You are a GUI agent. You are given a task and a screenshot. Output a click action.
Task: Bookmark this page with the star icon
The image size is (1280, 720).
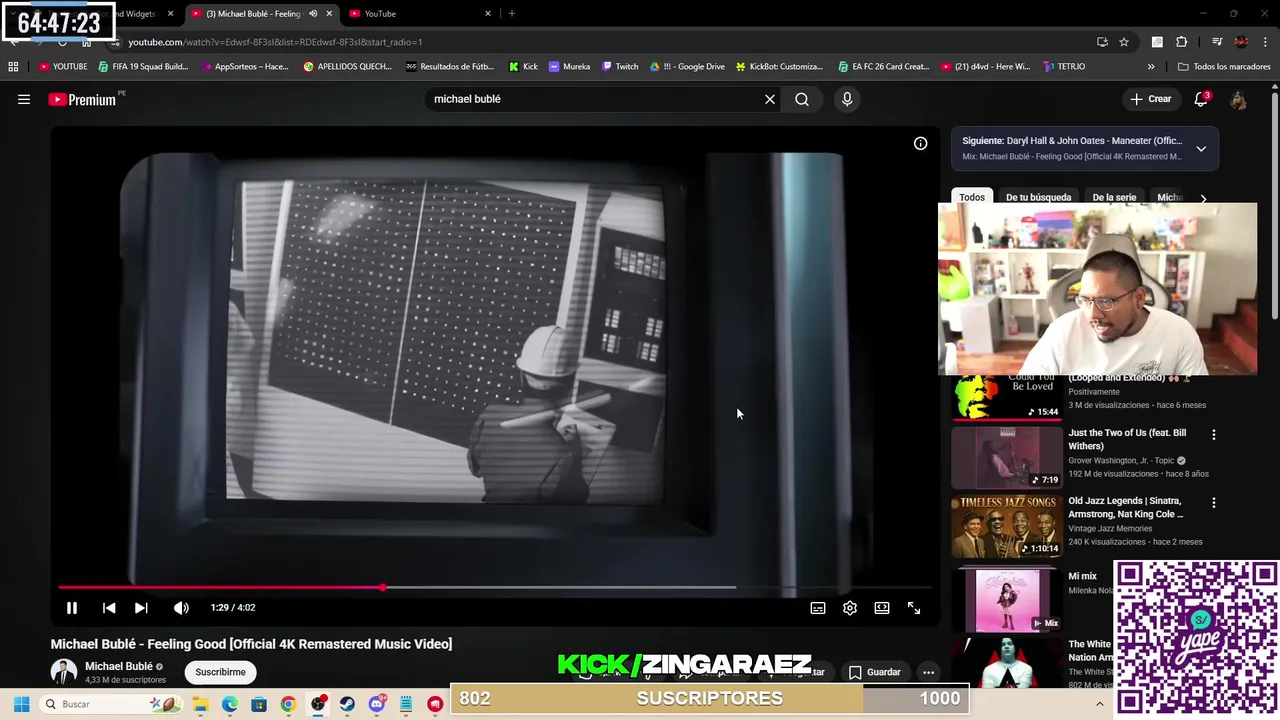click(x=1124, y=42)
